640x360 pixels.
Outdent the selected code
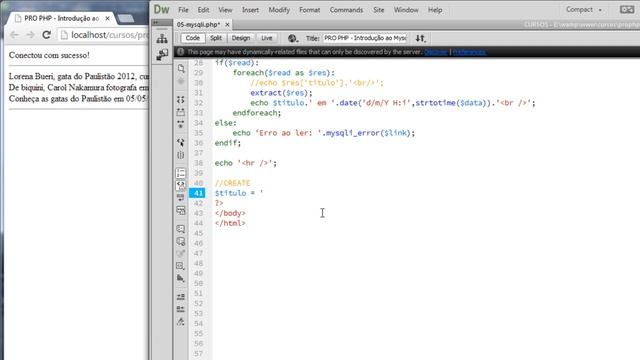pos(181,309)
